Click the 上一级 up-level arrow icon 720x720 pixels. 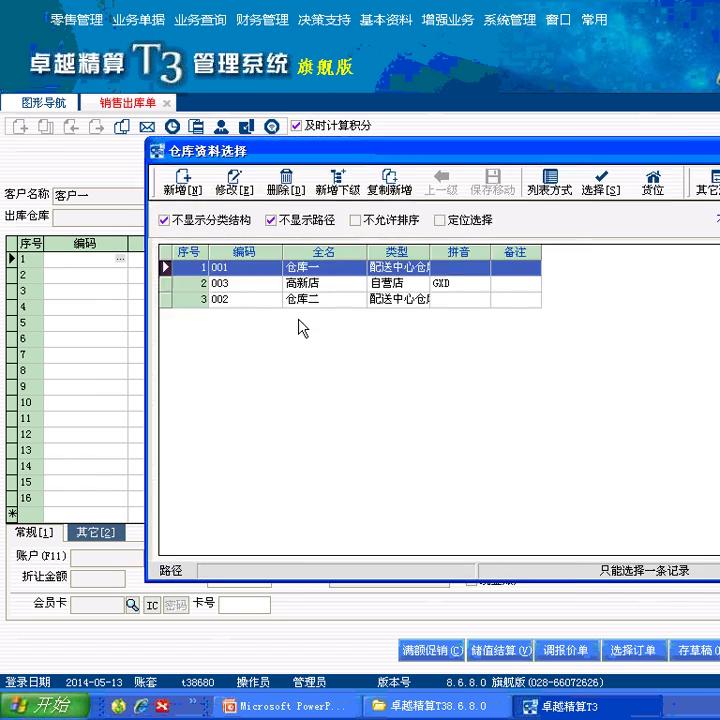441,176
